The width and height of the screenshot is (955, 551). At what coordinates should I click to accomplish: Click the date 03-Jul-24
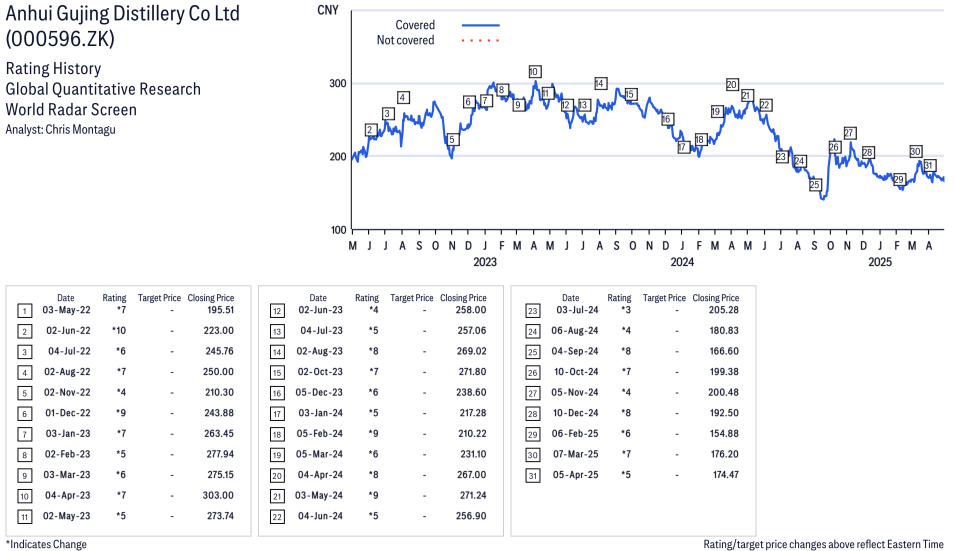[577, 310]
